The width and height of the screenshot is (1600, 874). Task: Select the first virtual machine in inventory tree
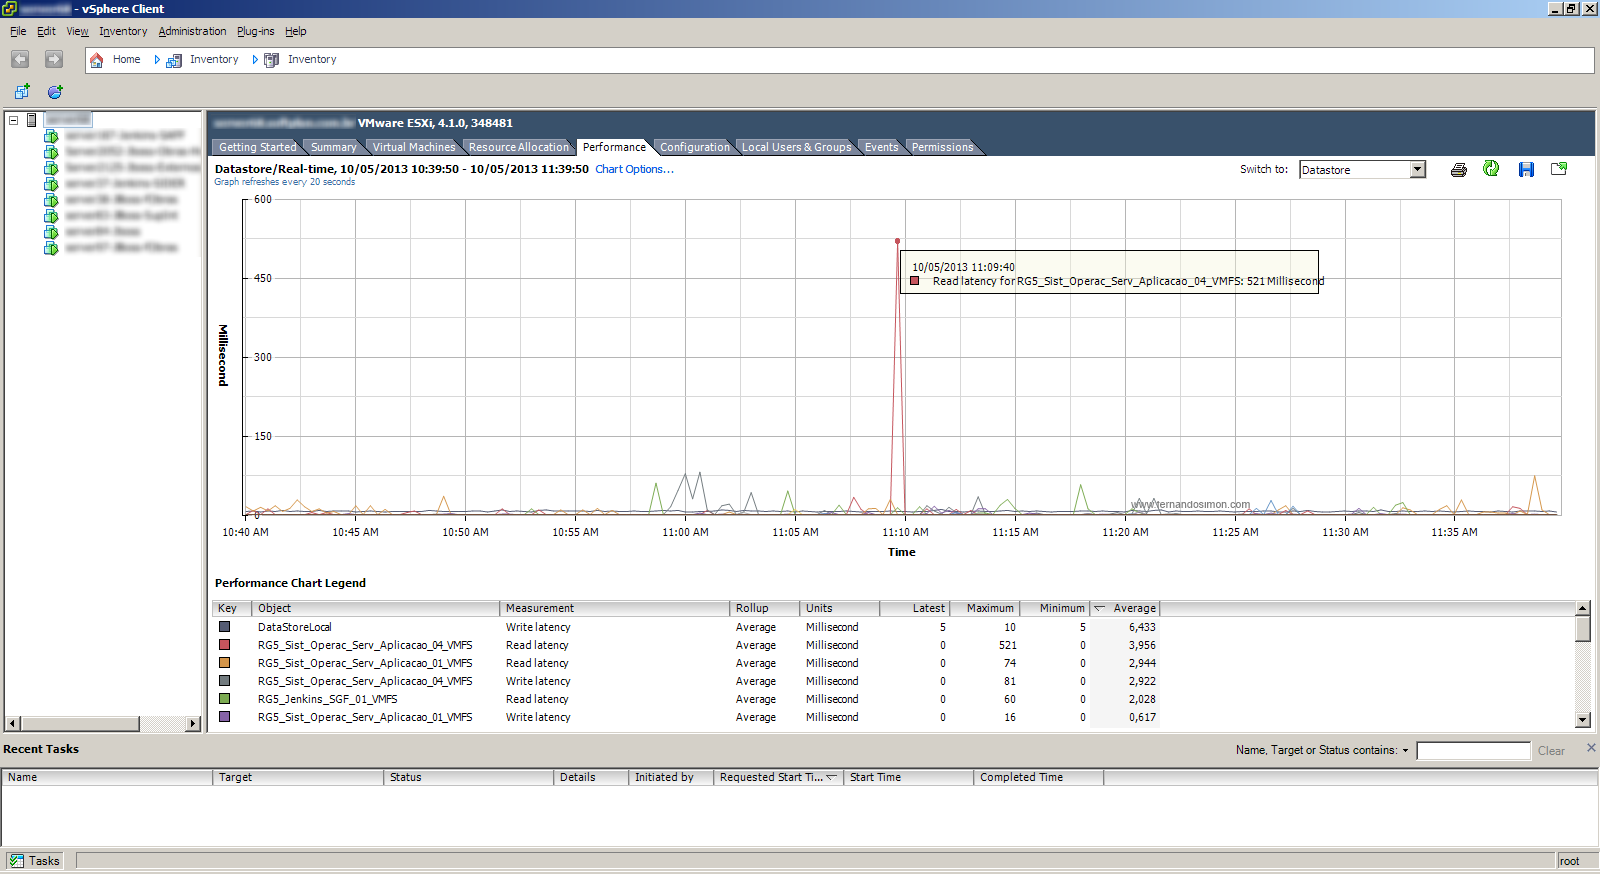[51, 135]
